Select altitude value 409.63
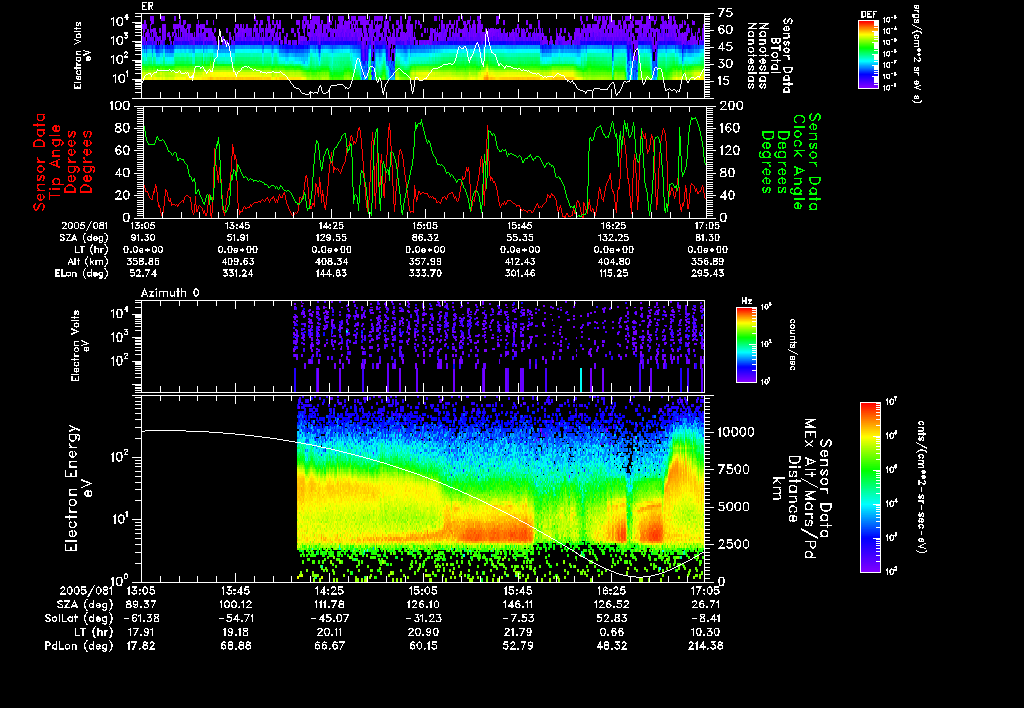The height and width of the screenshot is (708, 1024). point(238,262)
